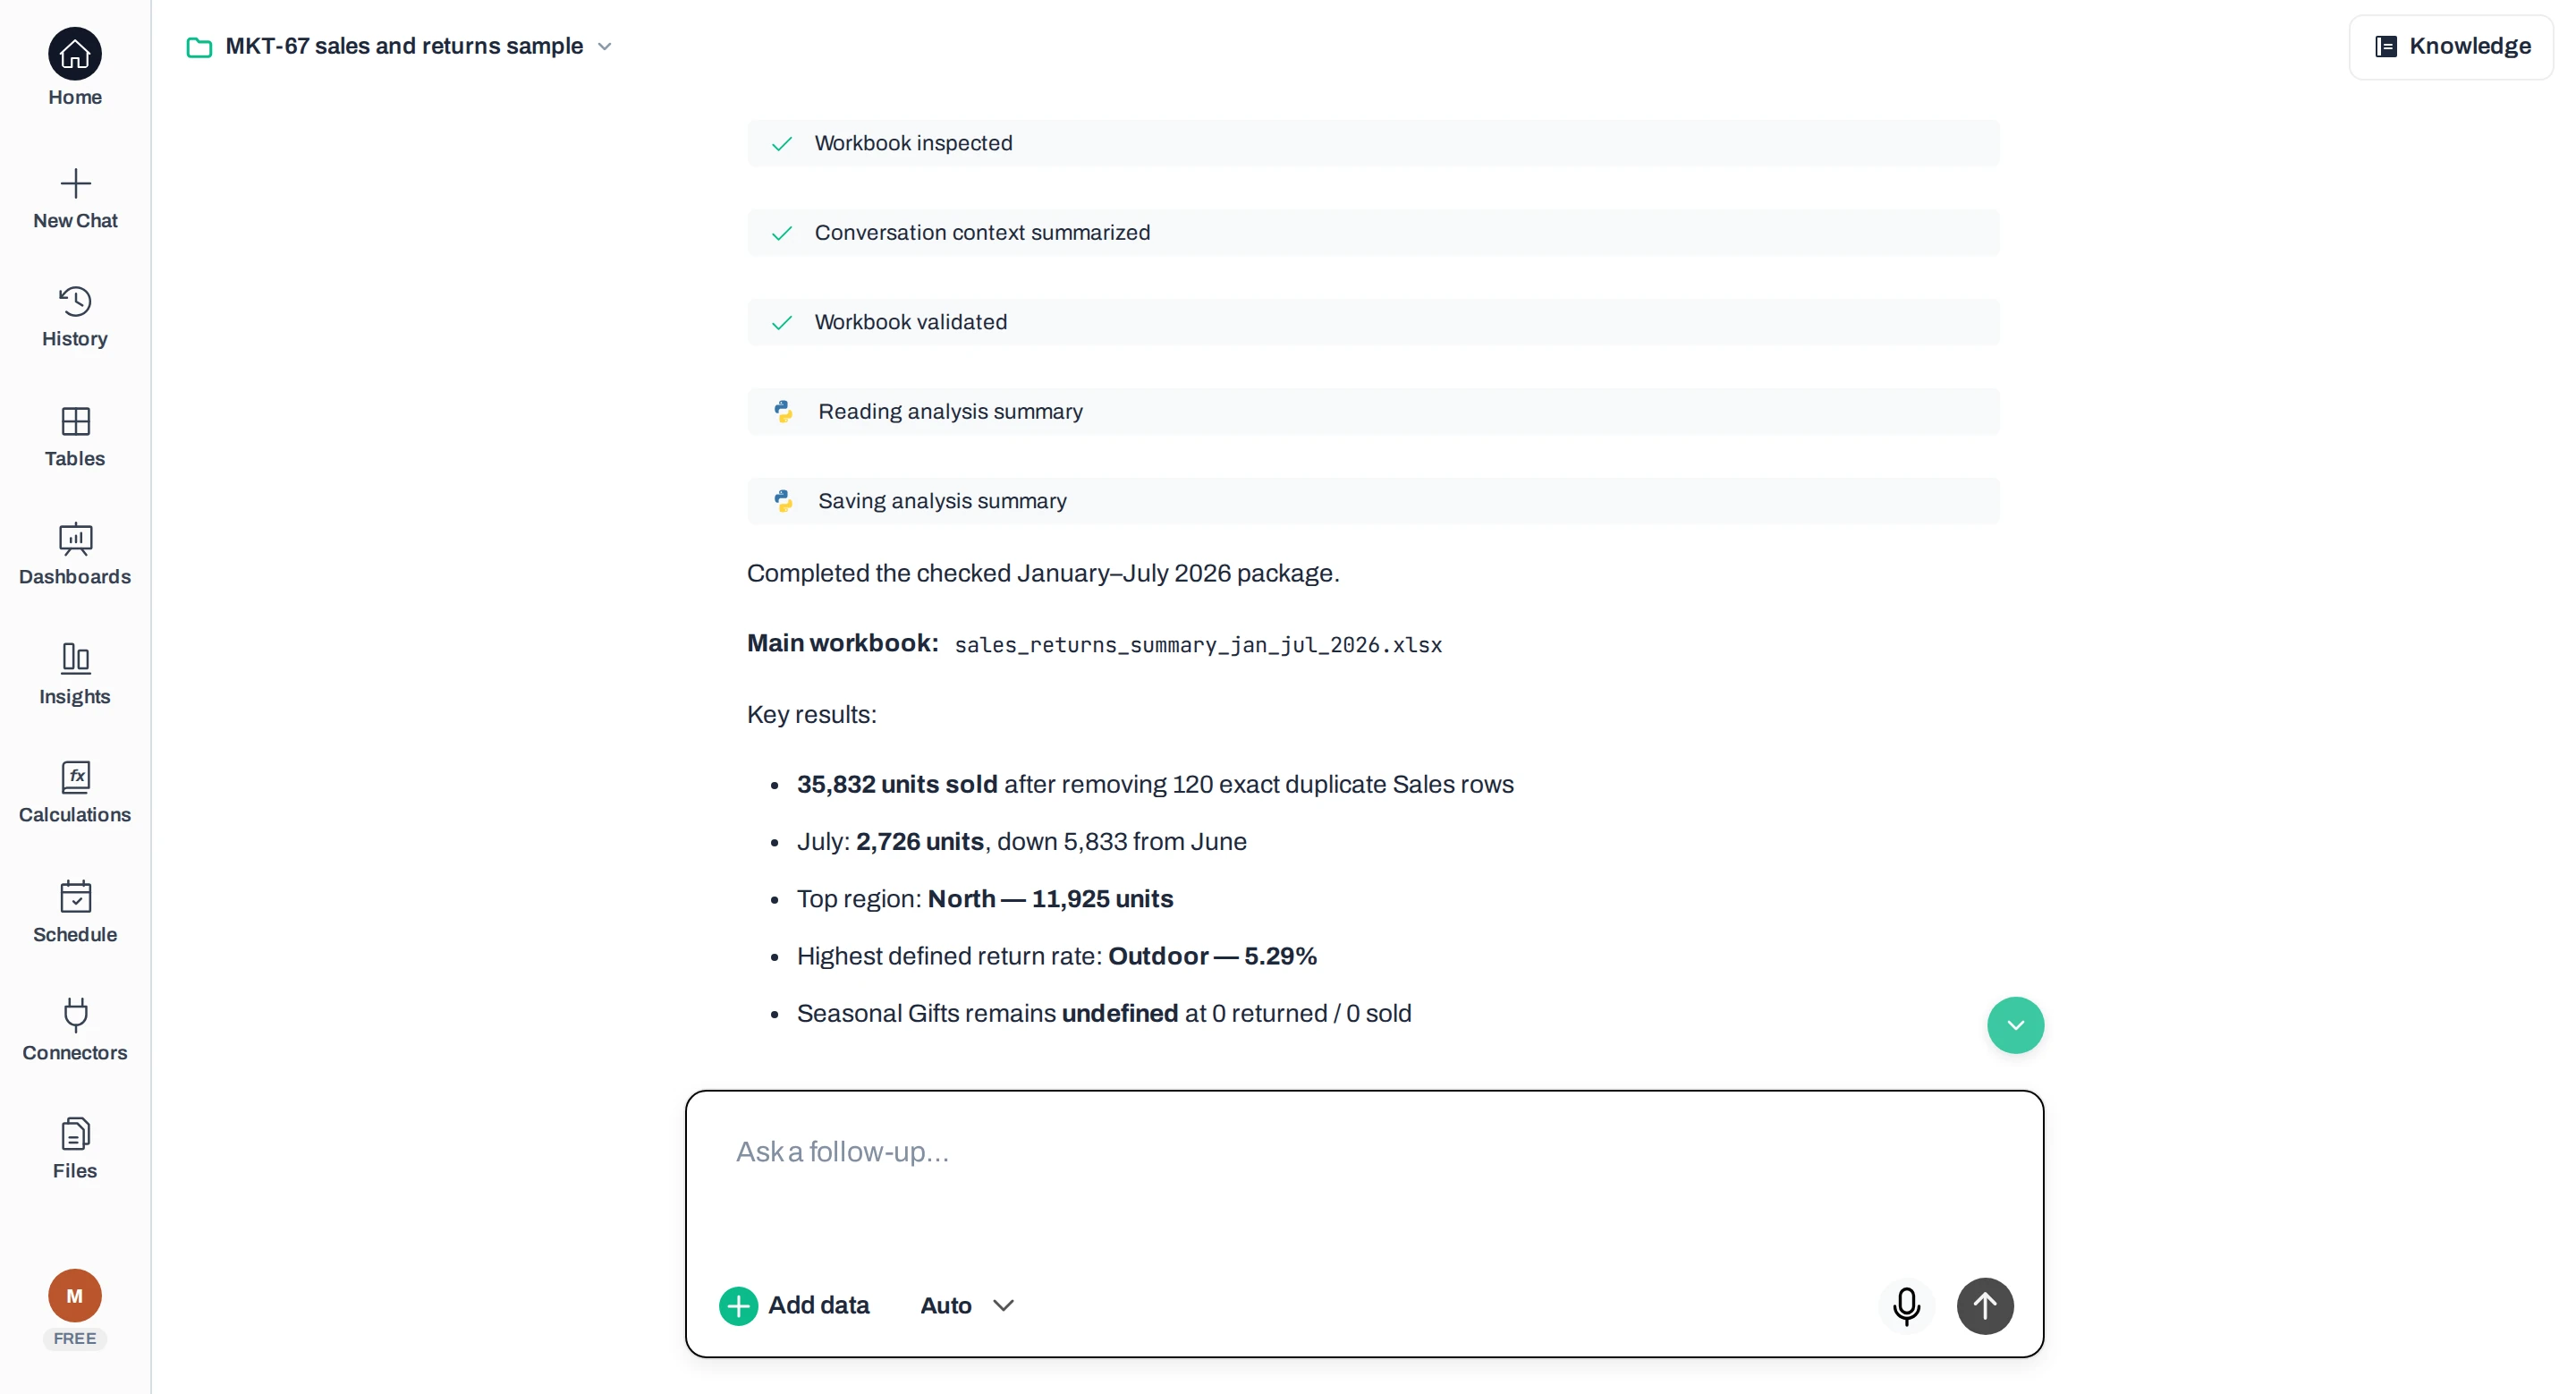
Task: Click the Key results heading
Action: [811, 715]
